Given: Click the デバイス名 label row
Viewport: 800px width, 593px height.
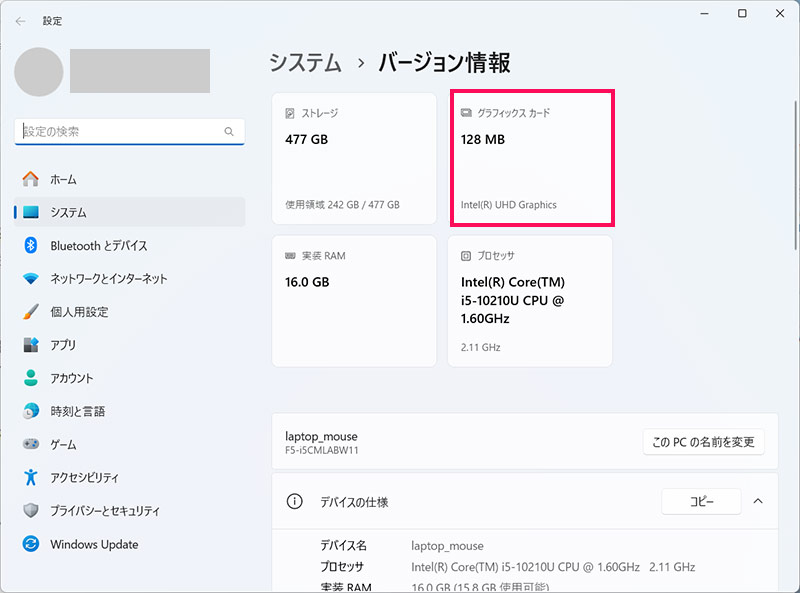Looking at the screenshot, I should point(343,546).
